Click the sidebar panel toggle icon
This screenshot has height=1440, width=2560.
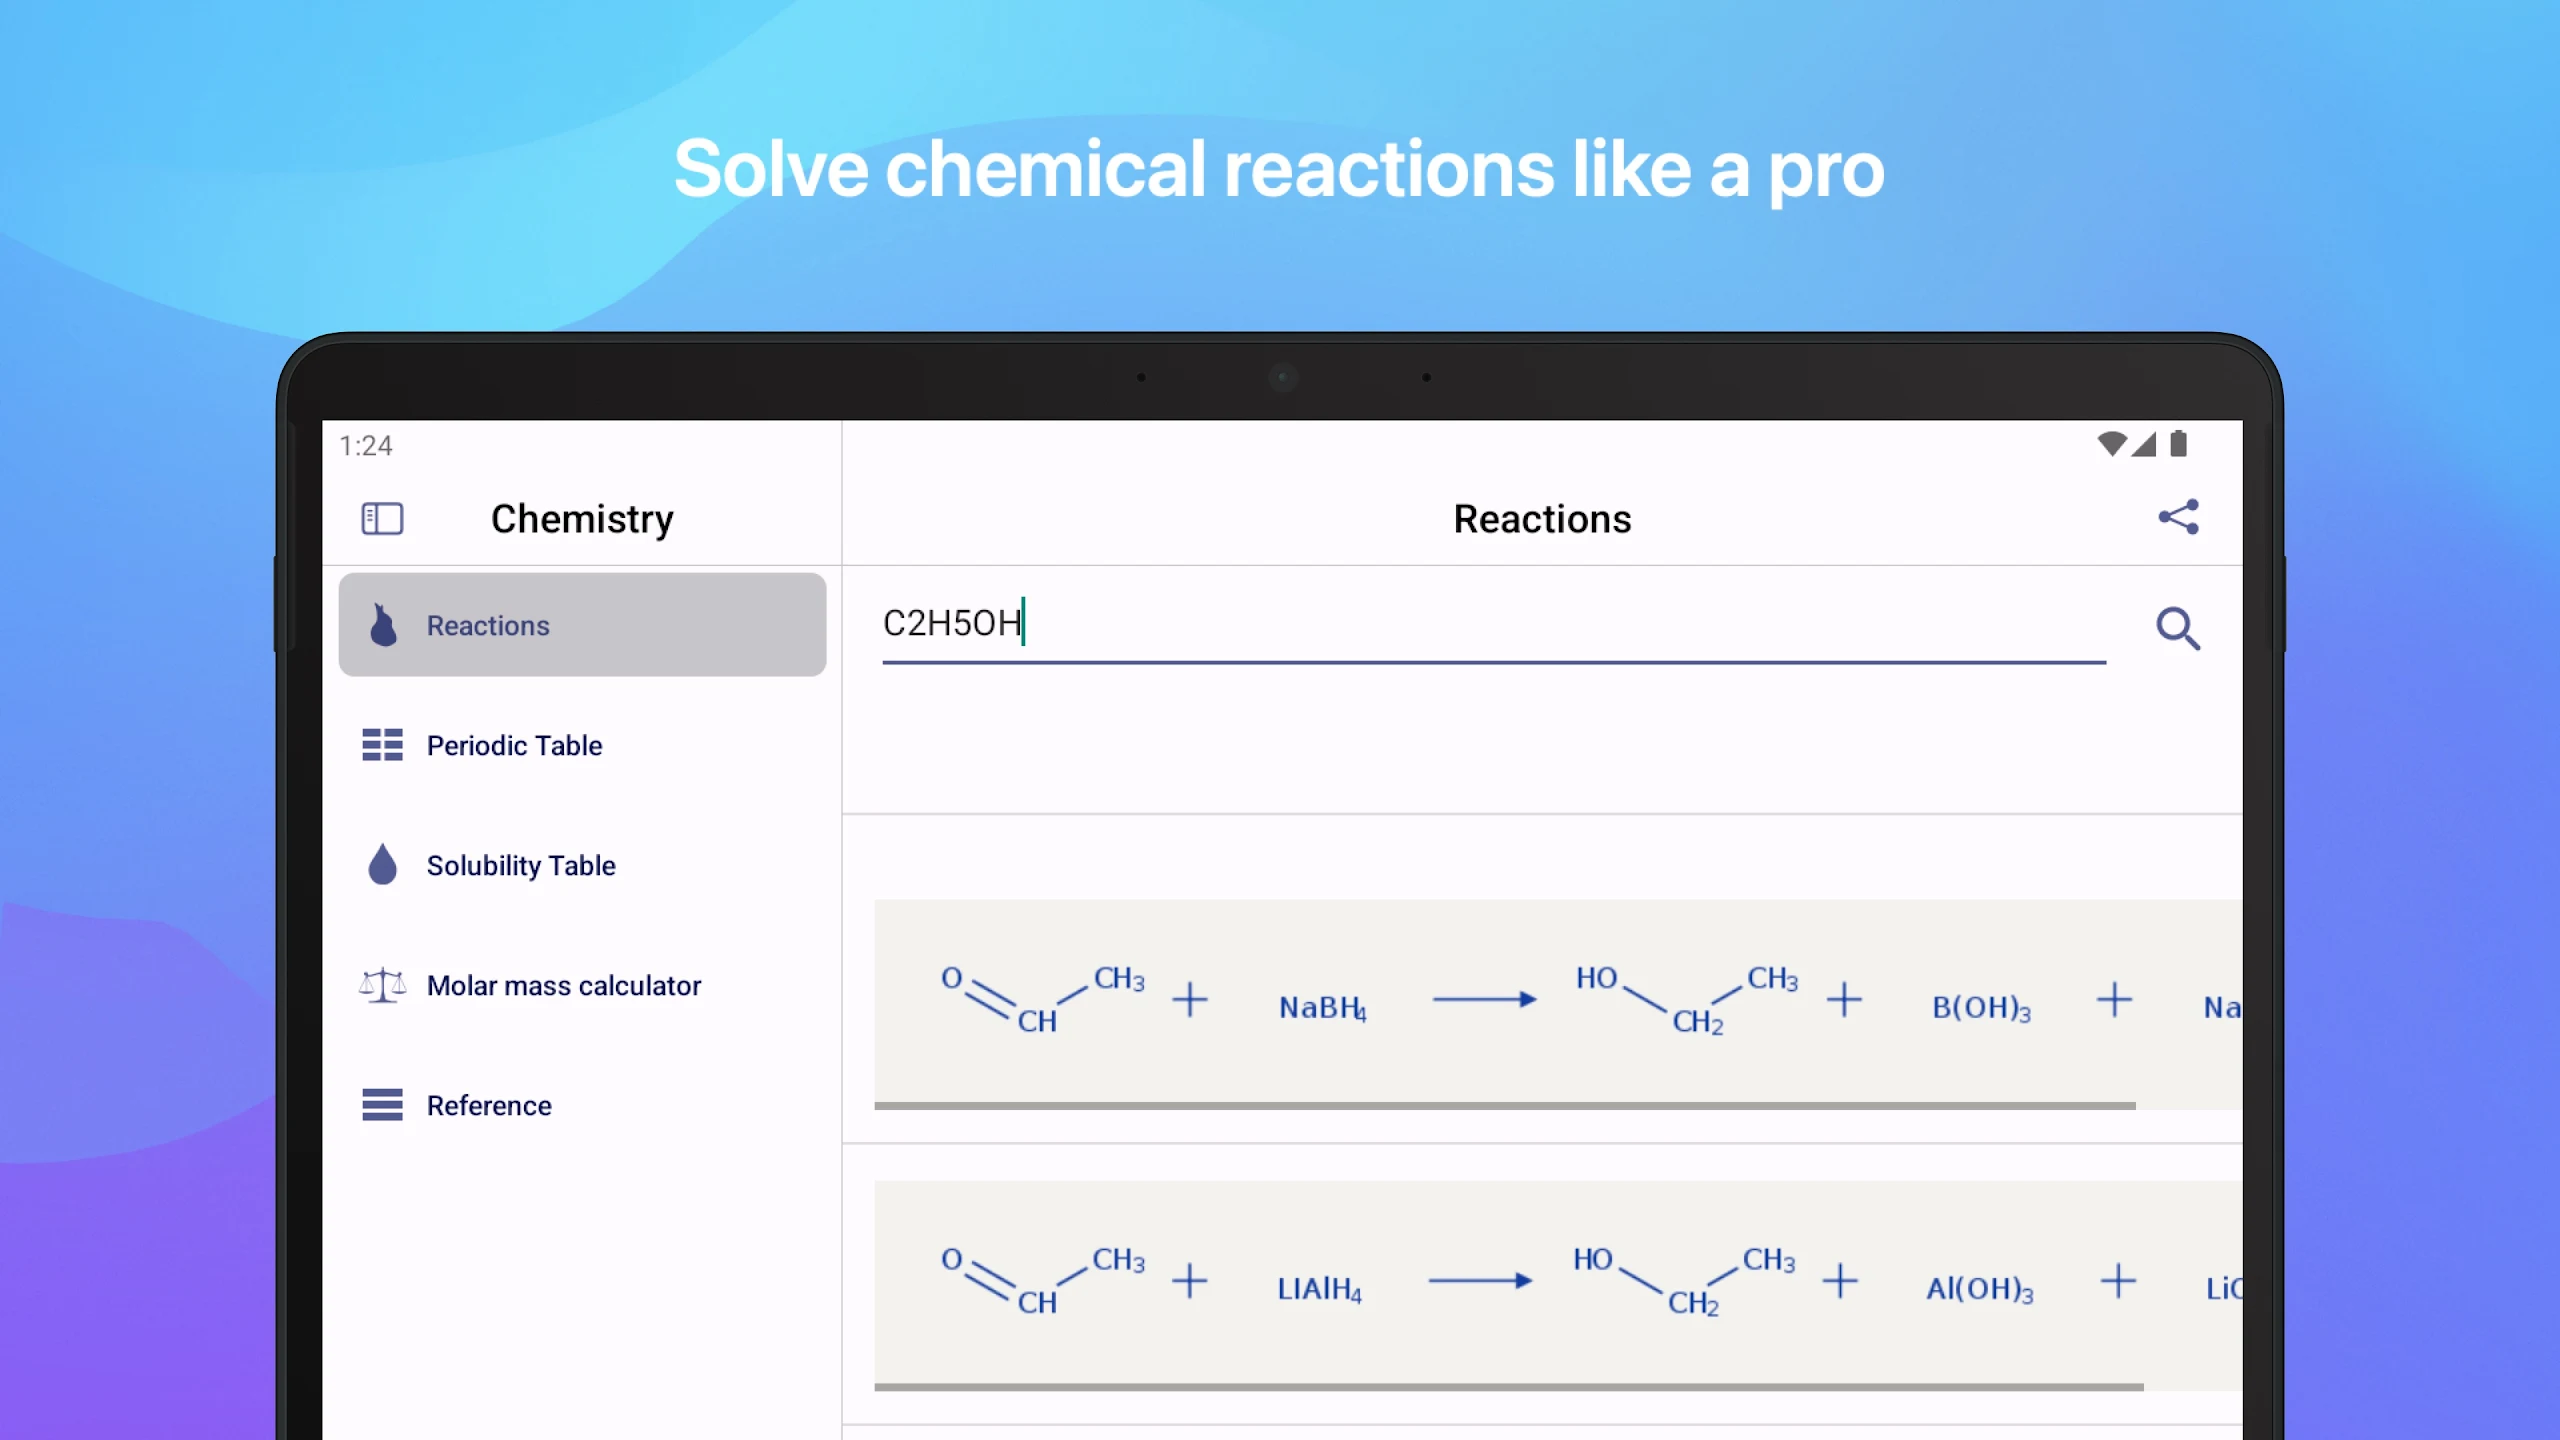click(382, 518)
